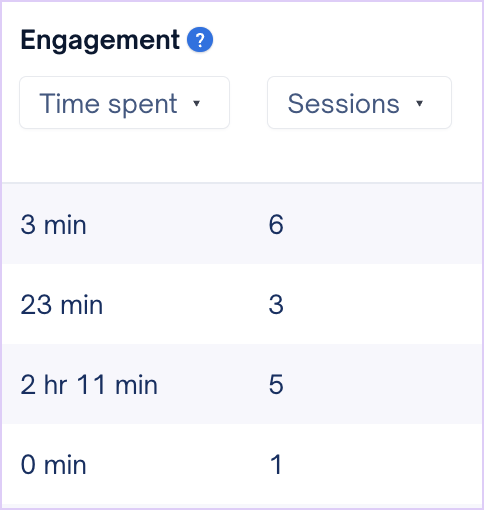Open the Time spent dropdown
Viewport: 484px width, 510px height.
coord(124,103)
